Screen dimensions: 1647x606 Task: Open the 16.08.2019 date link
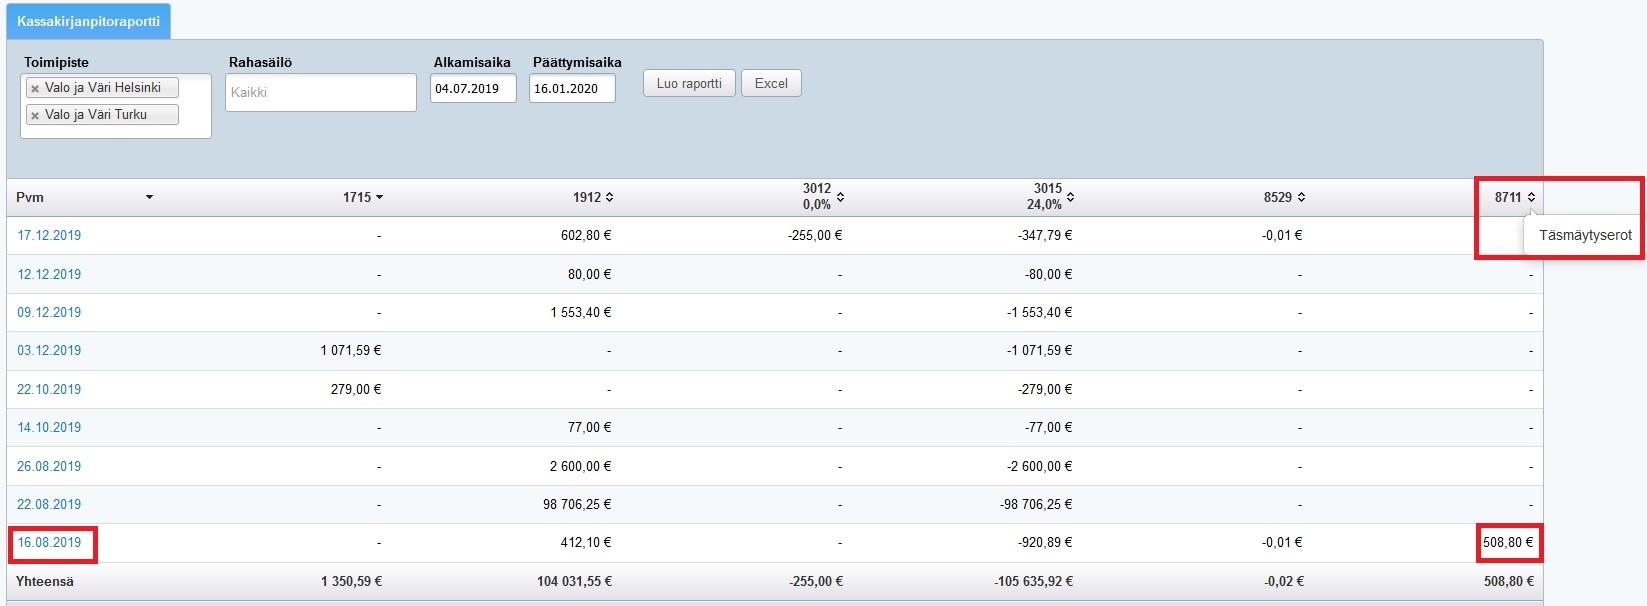point(49,543)
